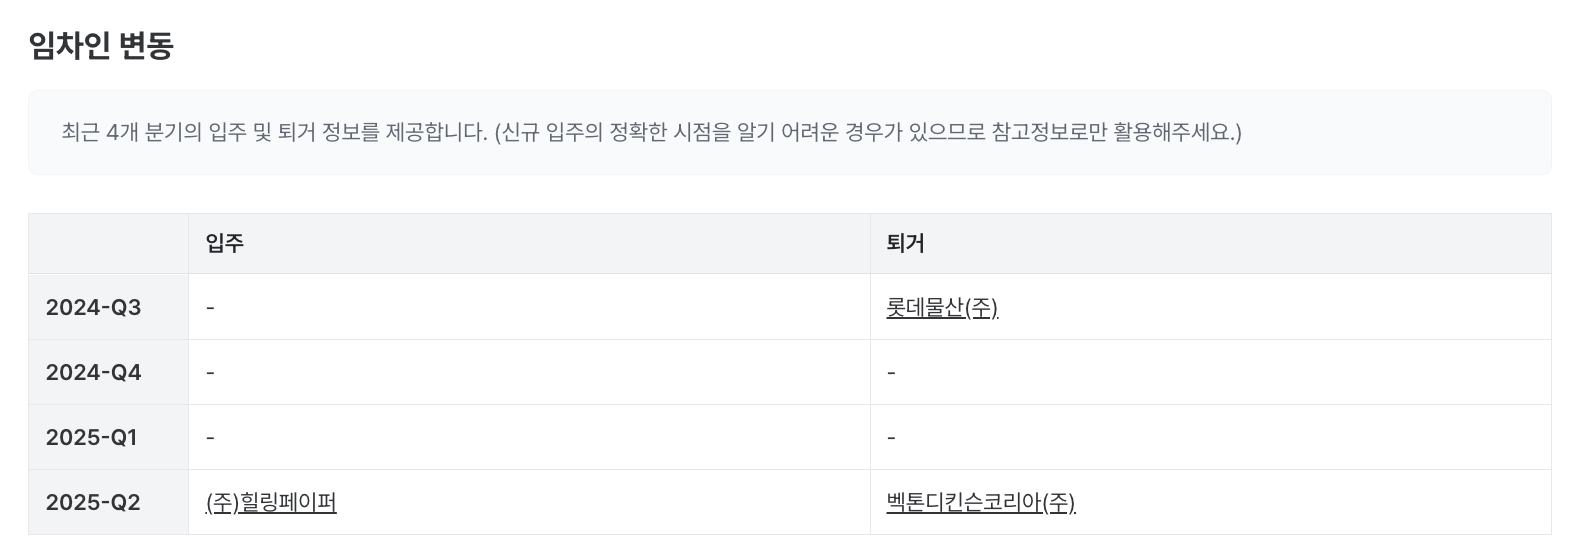Click the 임차인 변동 section heading
This screenshot has width=1574, height=558.
pyautogui.click(x=101, y=45)
